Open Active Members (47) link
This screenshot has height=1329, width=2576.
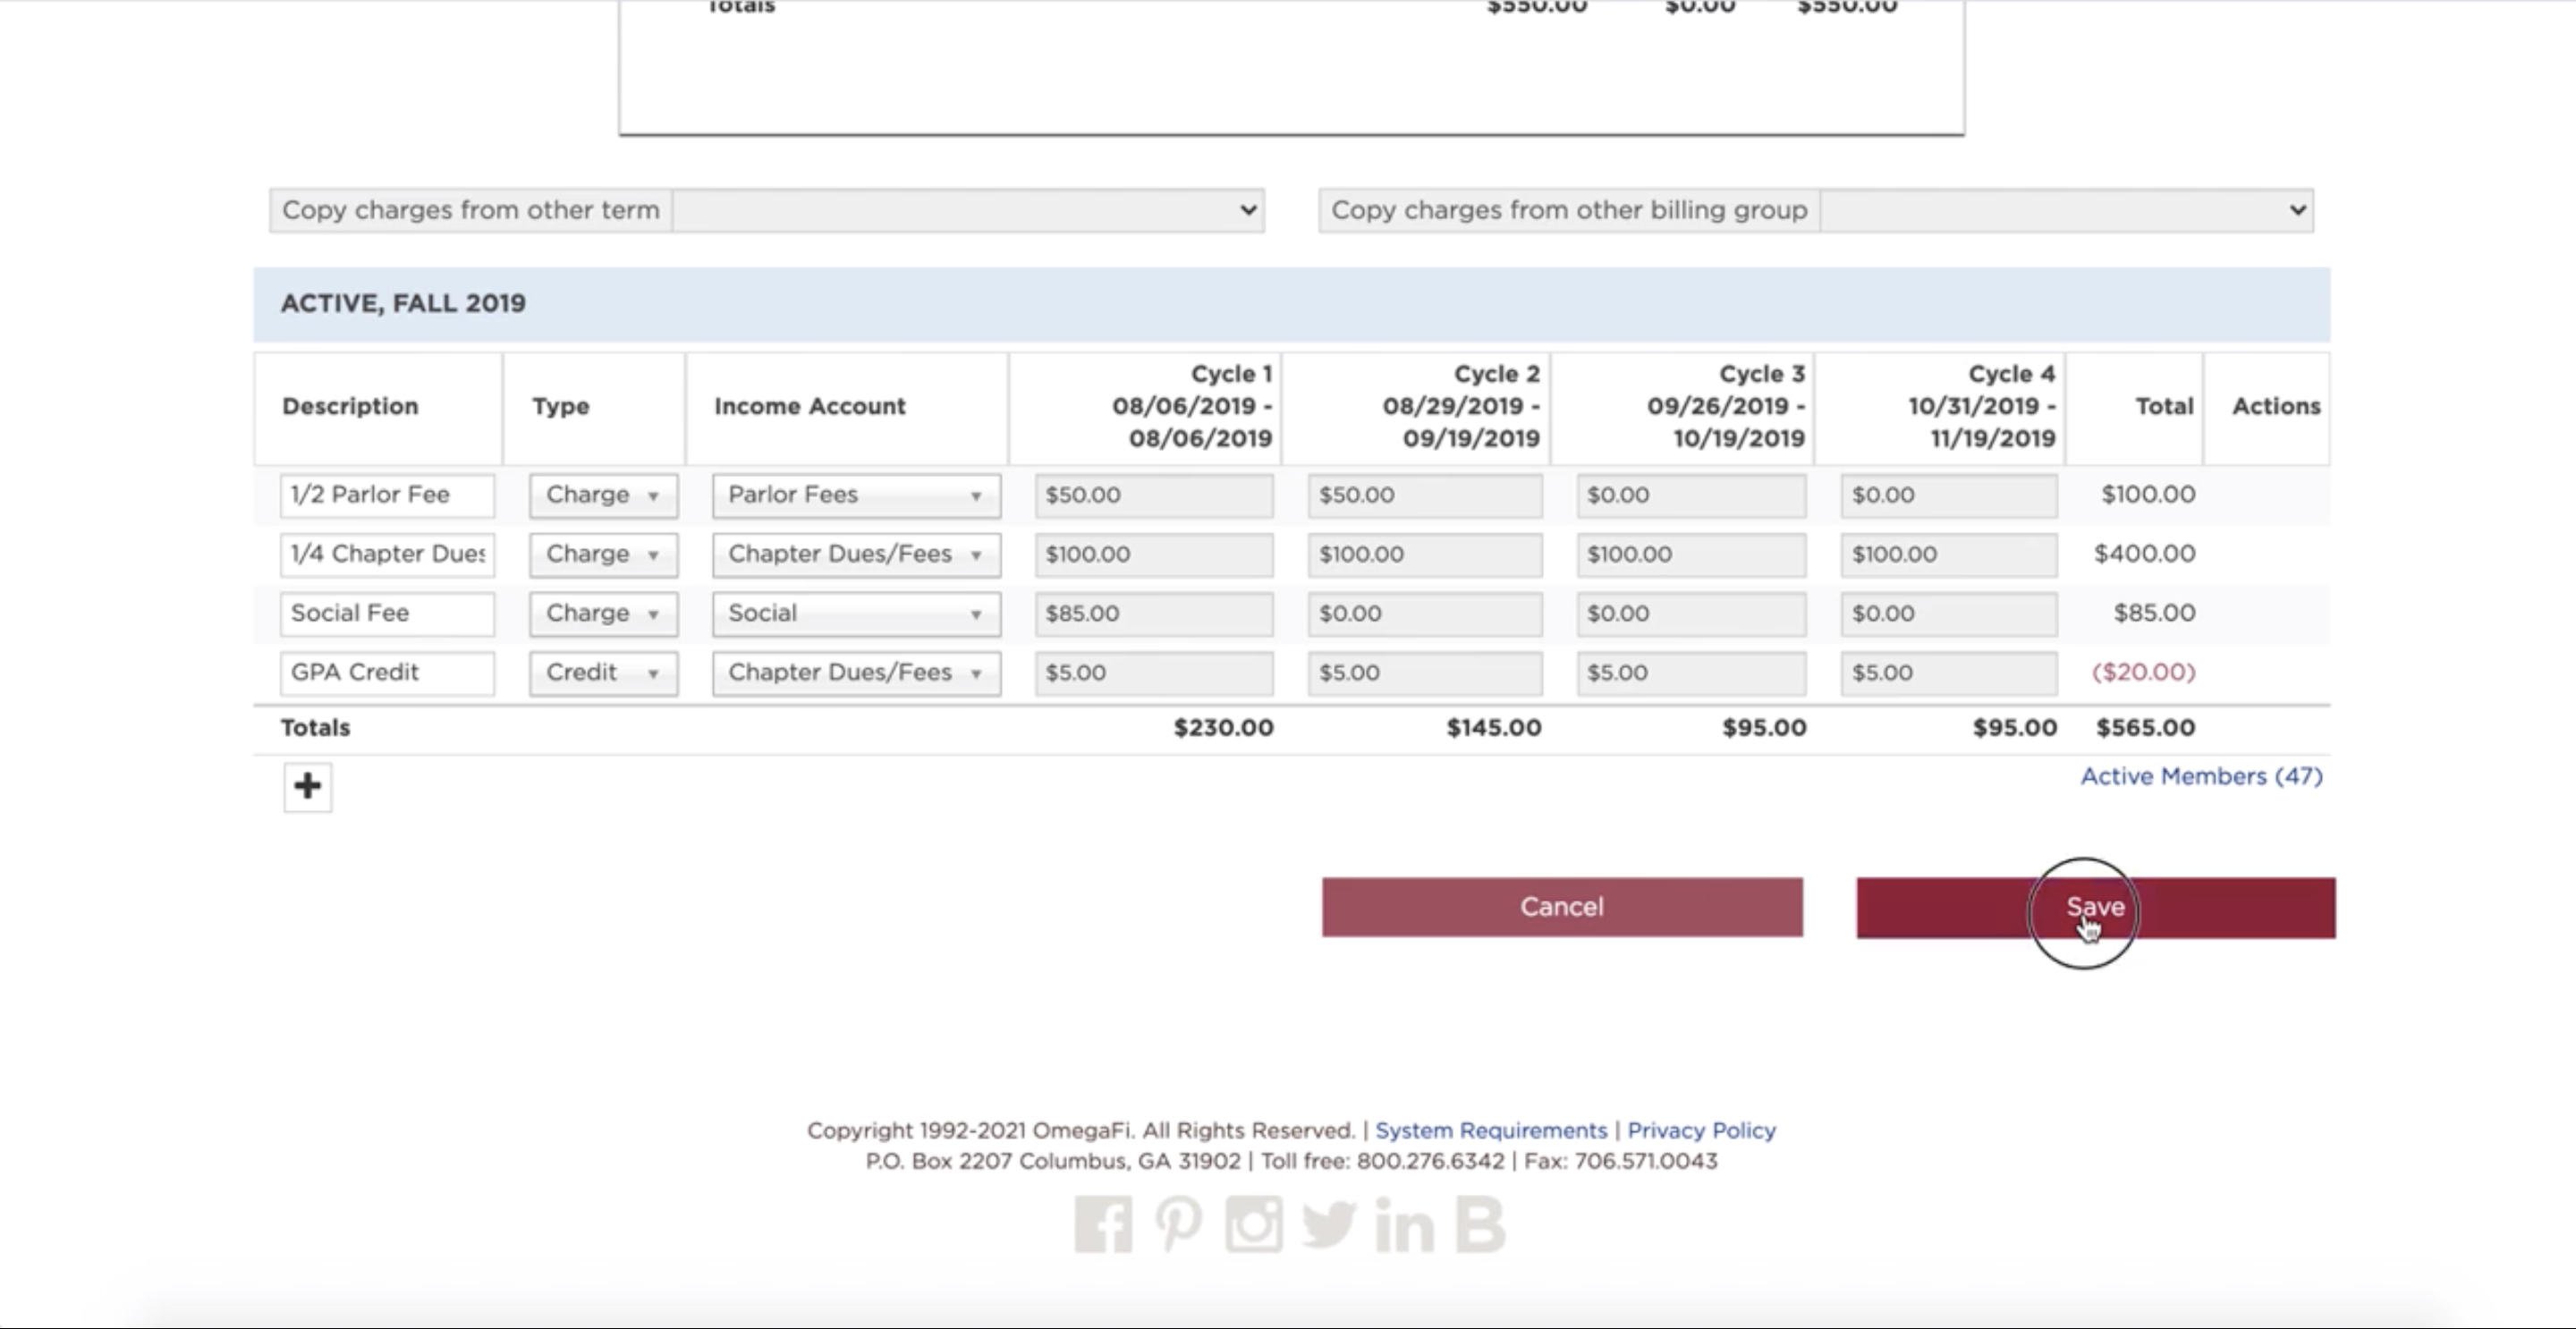(2201, 777)
